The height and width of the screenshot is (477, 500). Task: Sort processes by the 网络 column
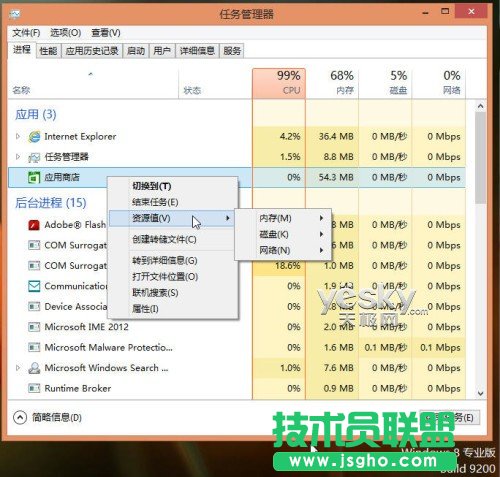coord(439,83)
